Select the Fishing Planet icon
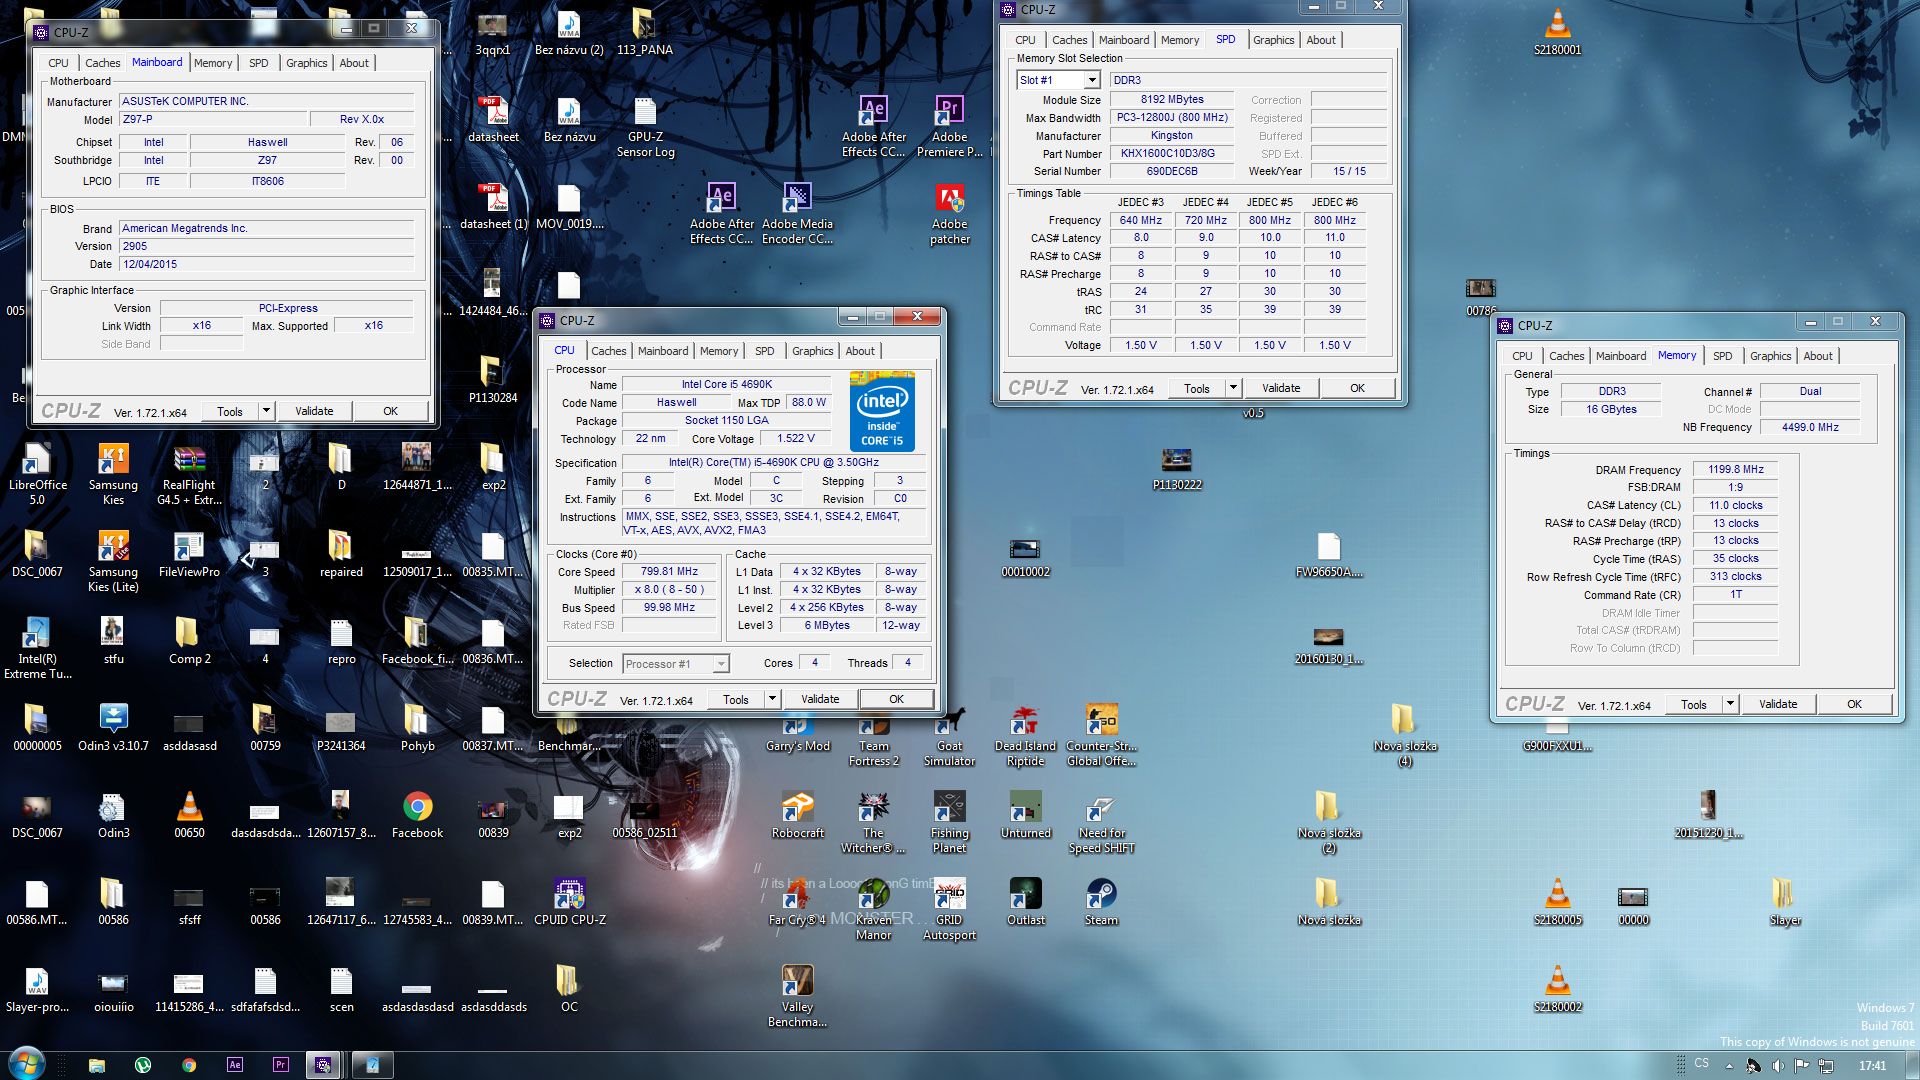The image size is (1920, 1080). pos(949,822)
